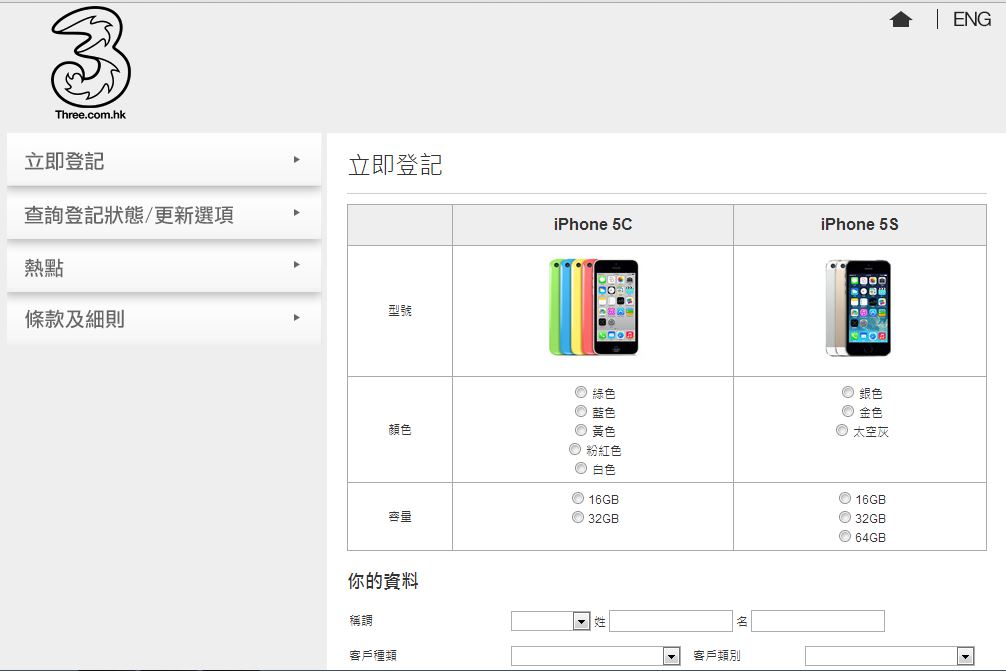Open the 客戶類別 dropdown
The height and width of the screenshot is (671, 1006).
[x=889, y=656]
